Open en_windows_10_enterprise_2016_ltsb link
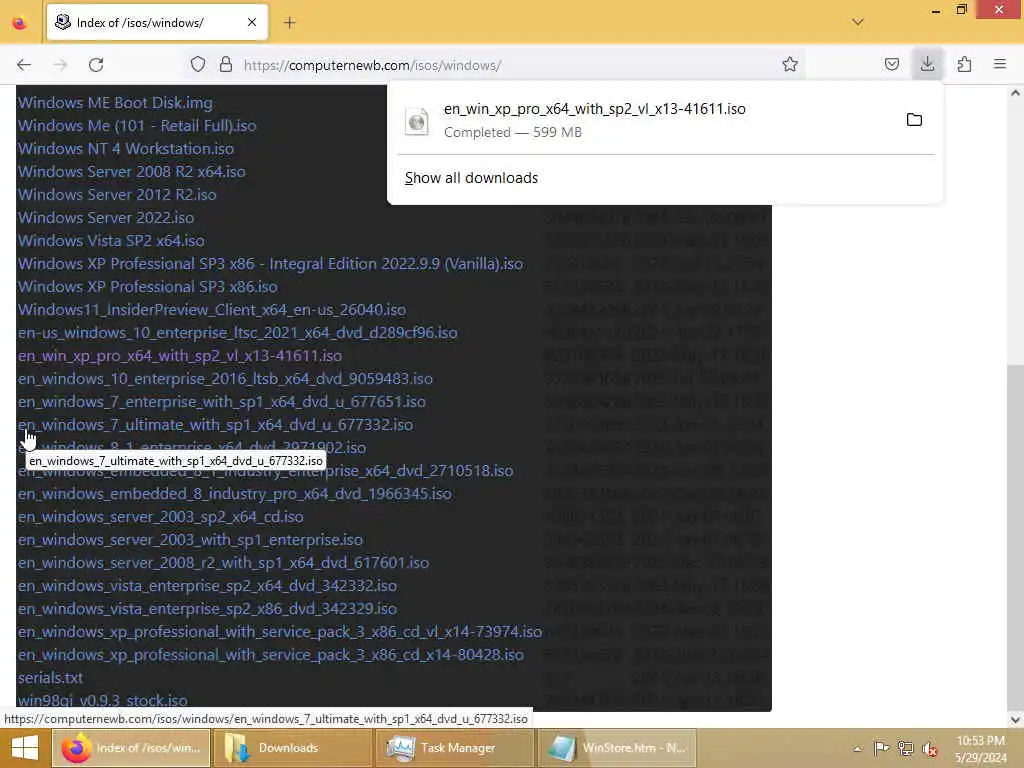Viewport: 1024px width, 768px height. pos(225,379)
